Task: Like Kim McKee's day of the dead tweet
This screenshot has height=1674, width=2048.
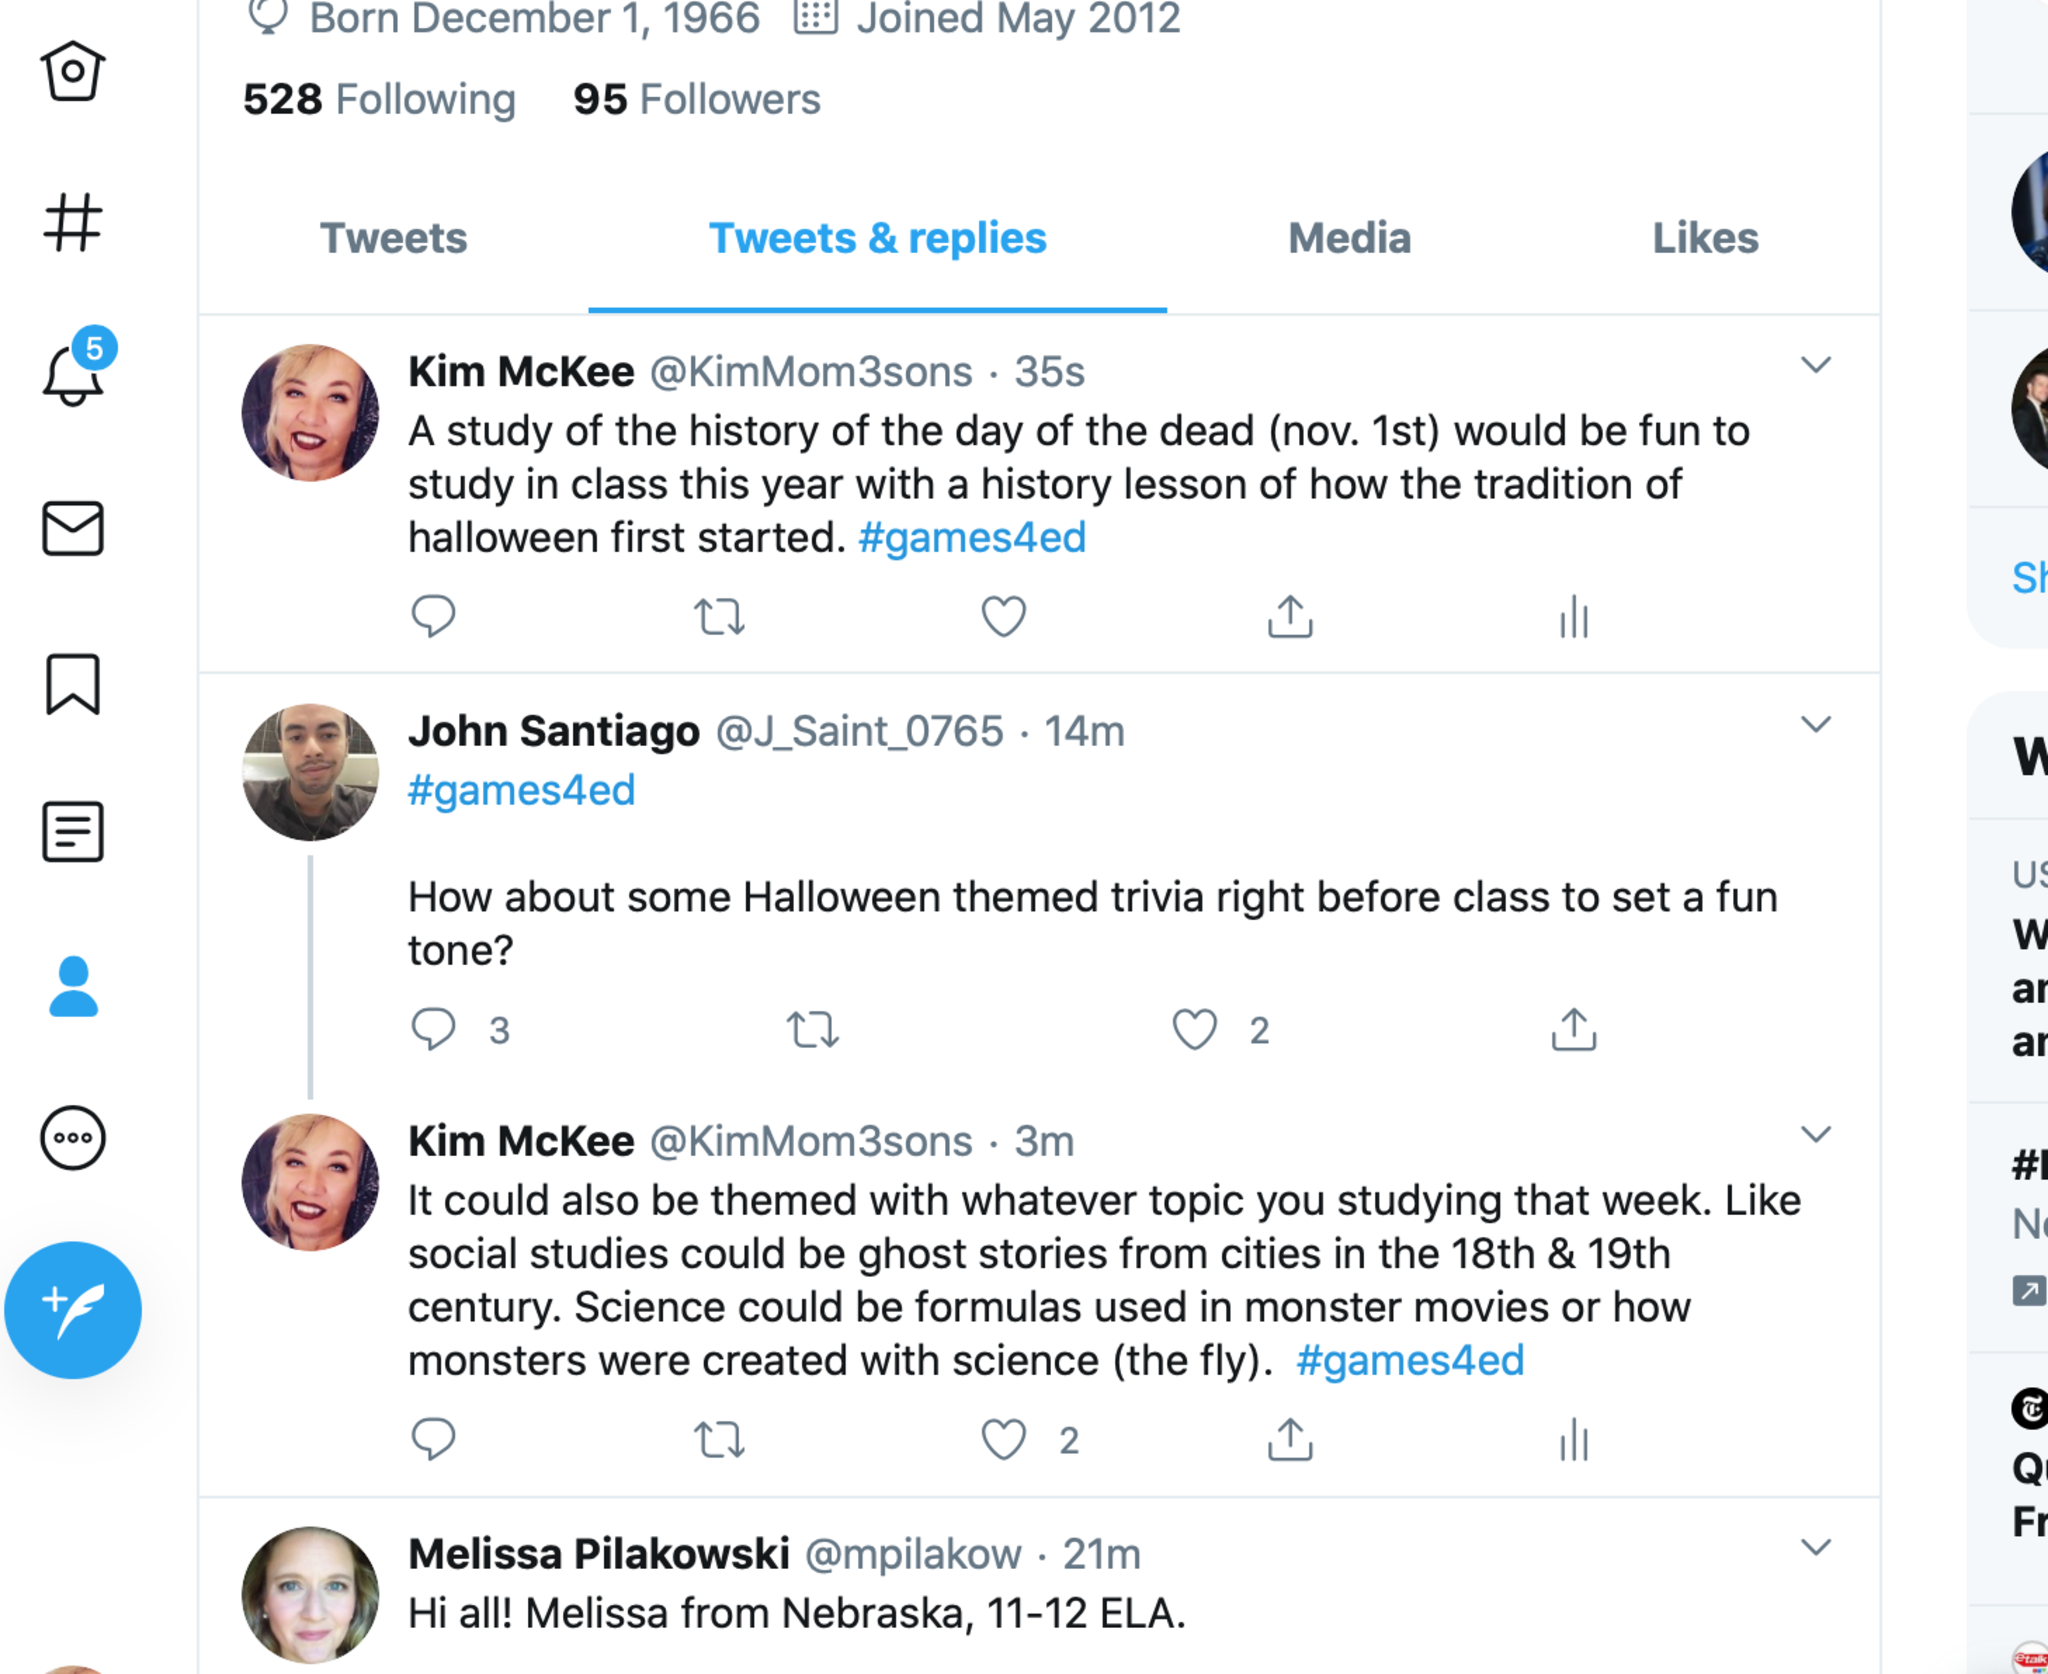Action: 1003,616
